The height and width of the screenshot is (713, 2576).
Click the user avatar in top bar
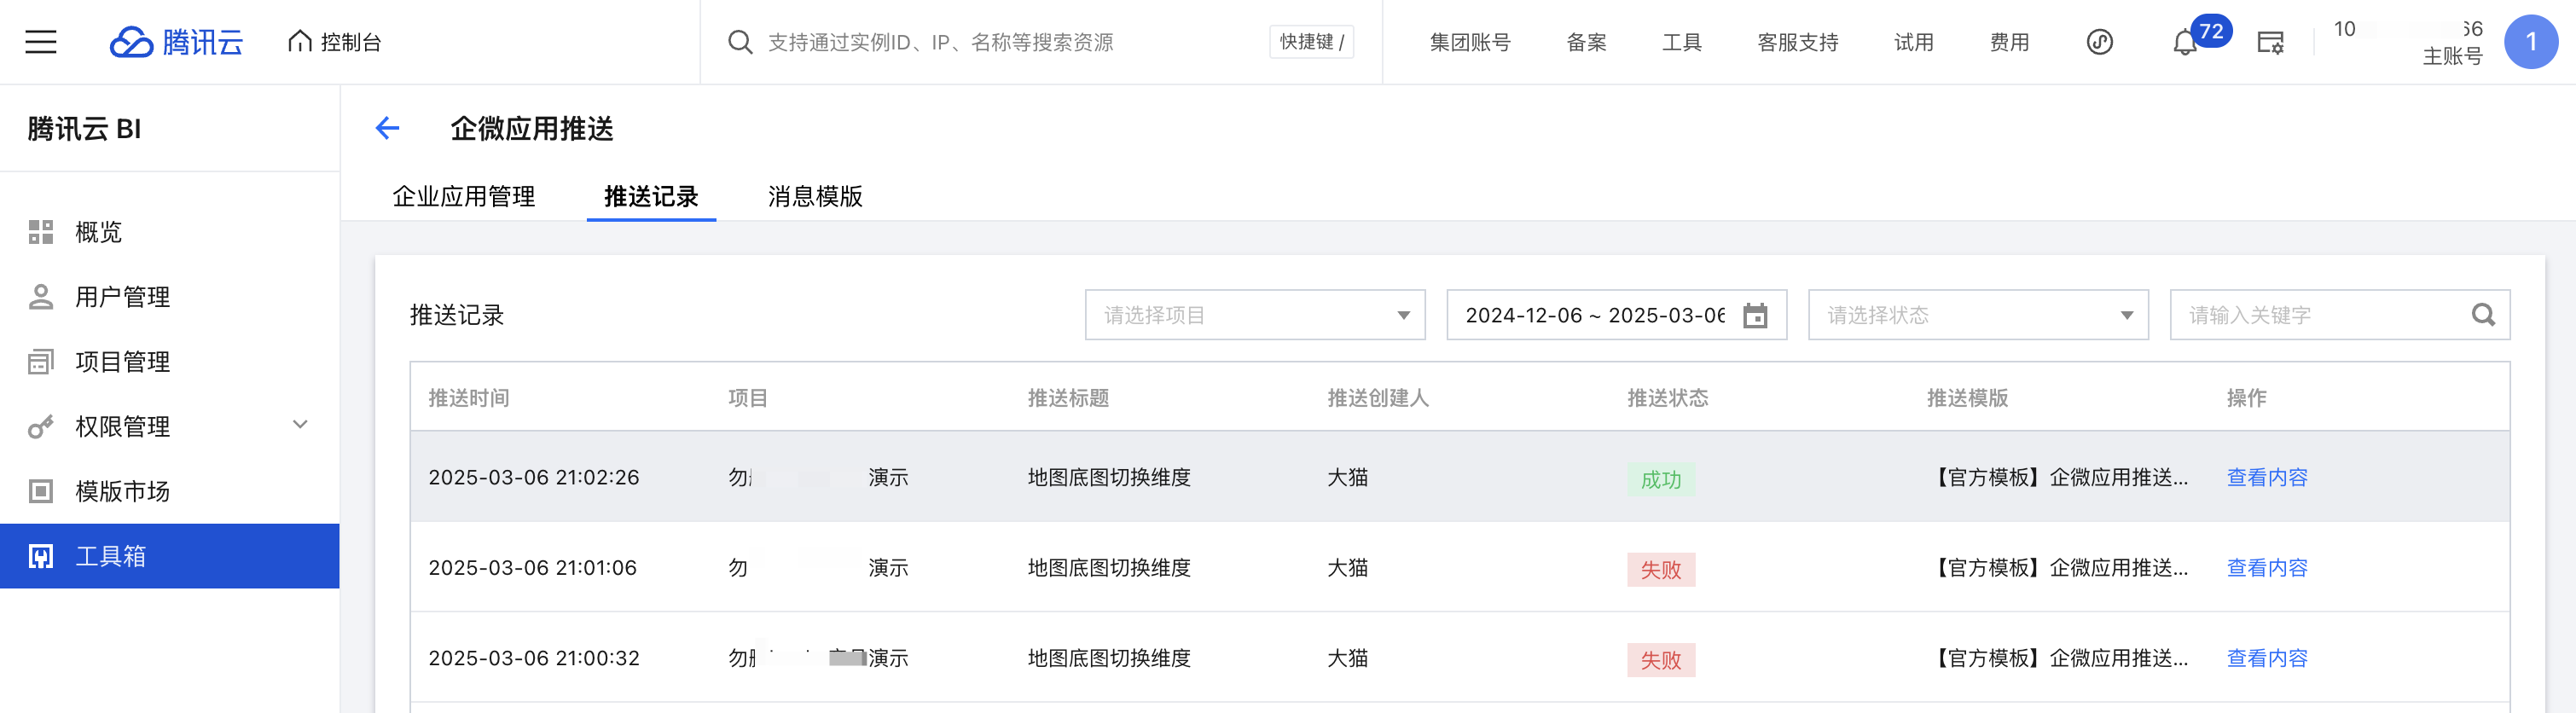(2530, 42)
